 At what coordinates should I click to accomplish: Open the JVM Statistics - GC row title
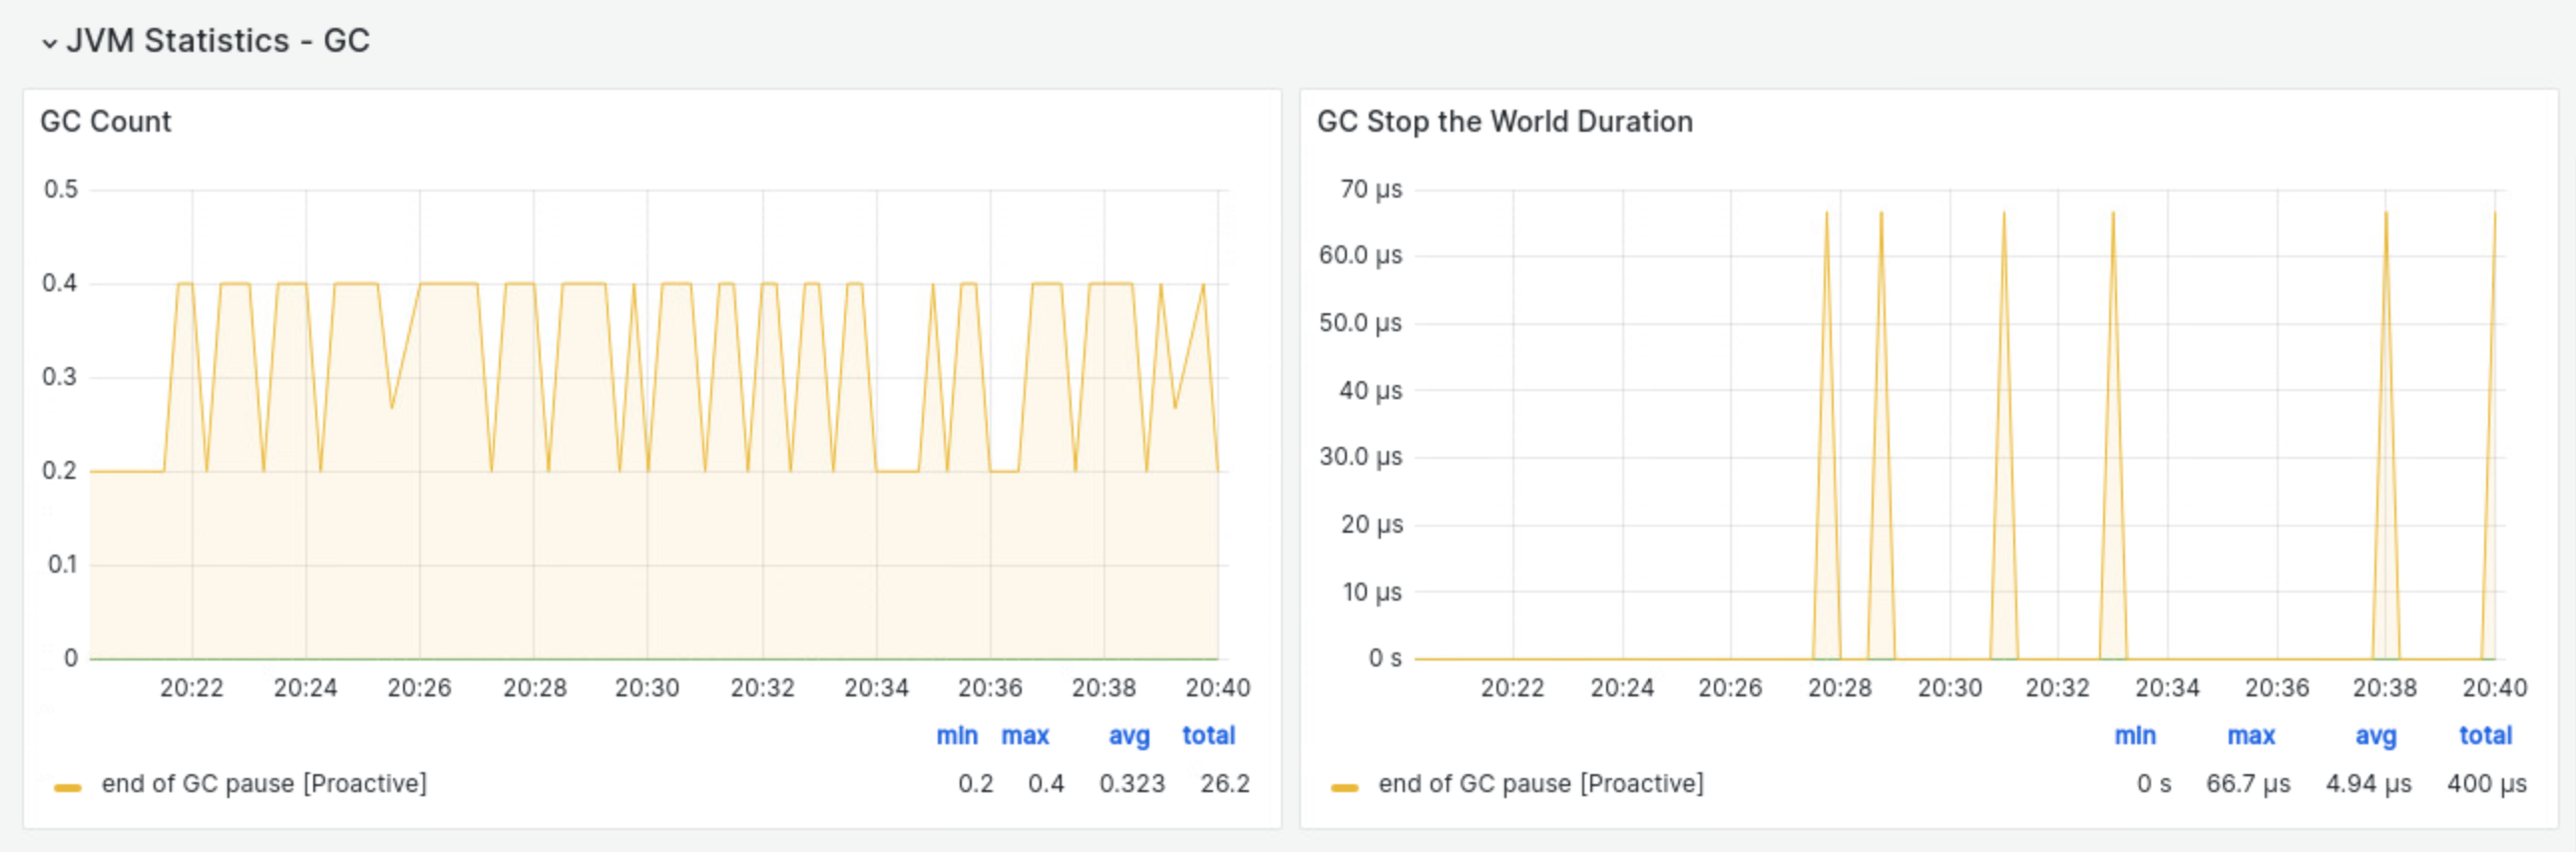[x=218, y=41]
